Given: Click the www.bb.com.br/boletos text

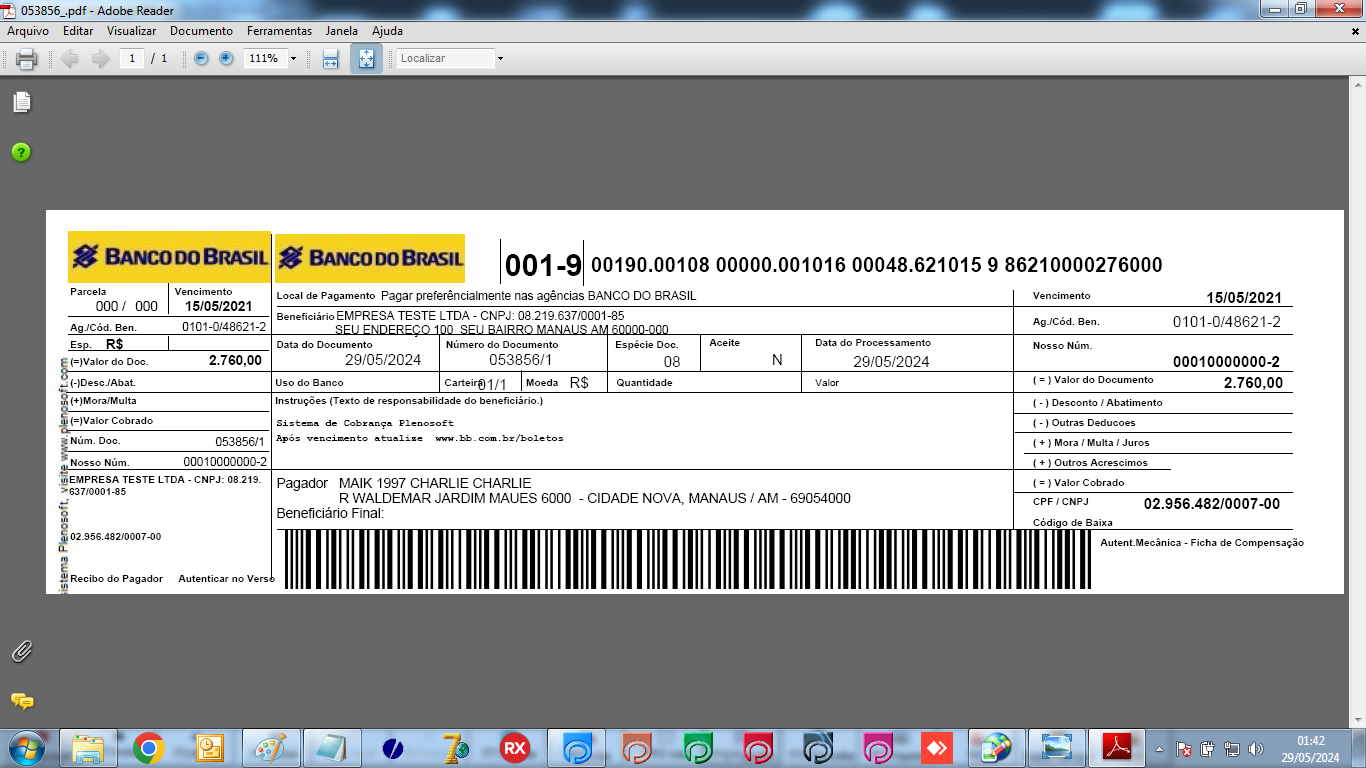Looking at the screenshot, I should pyautogui.click(x=499, y=438).
